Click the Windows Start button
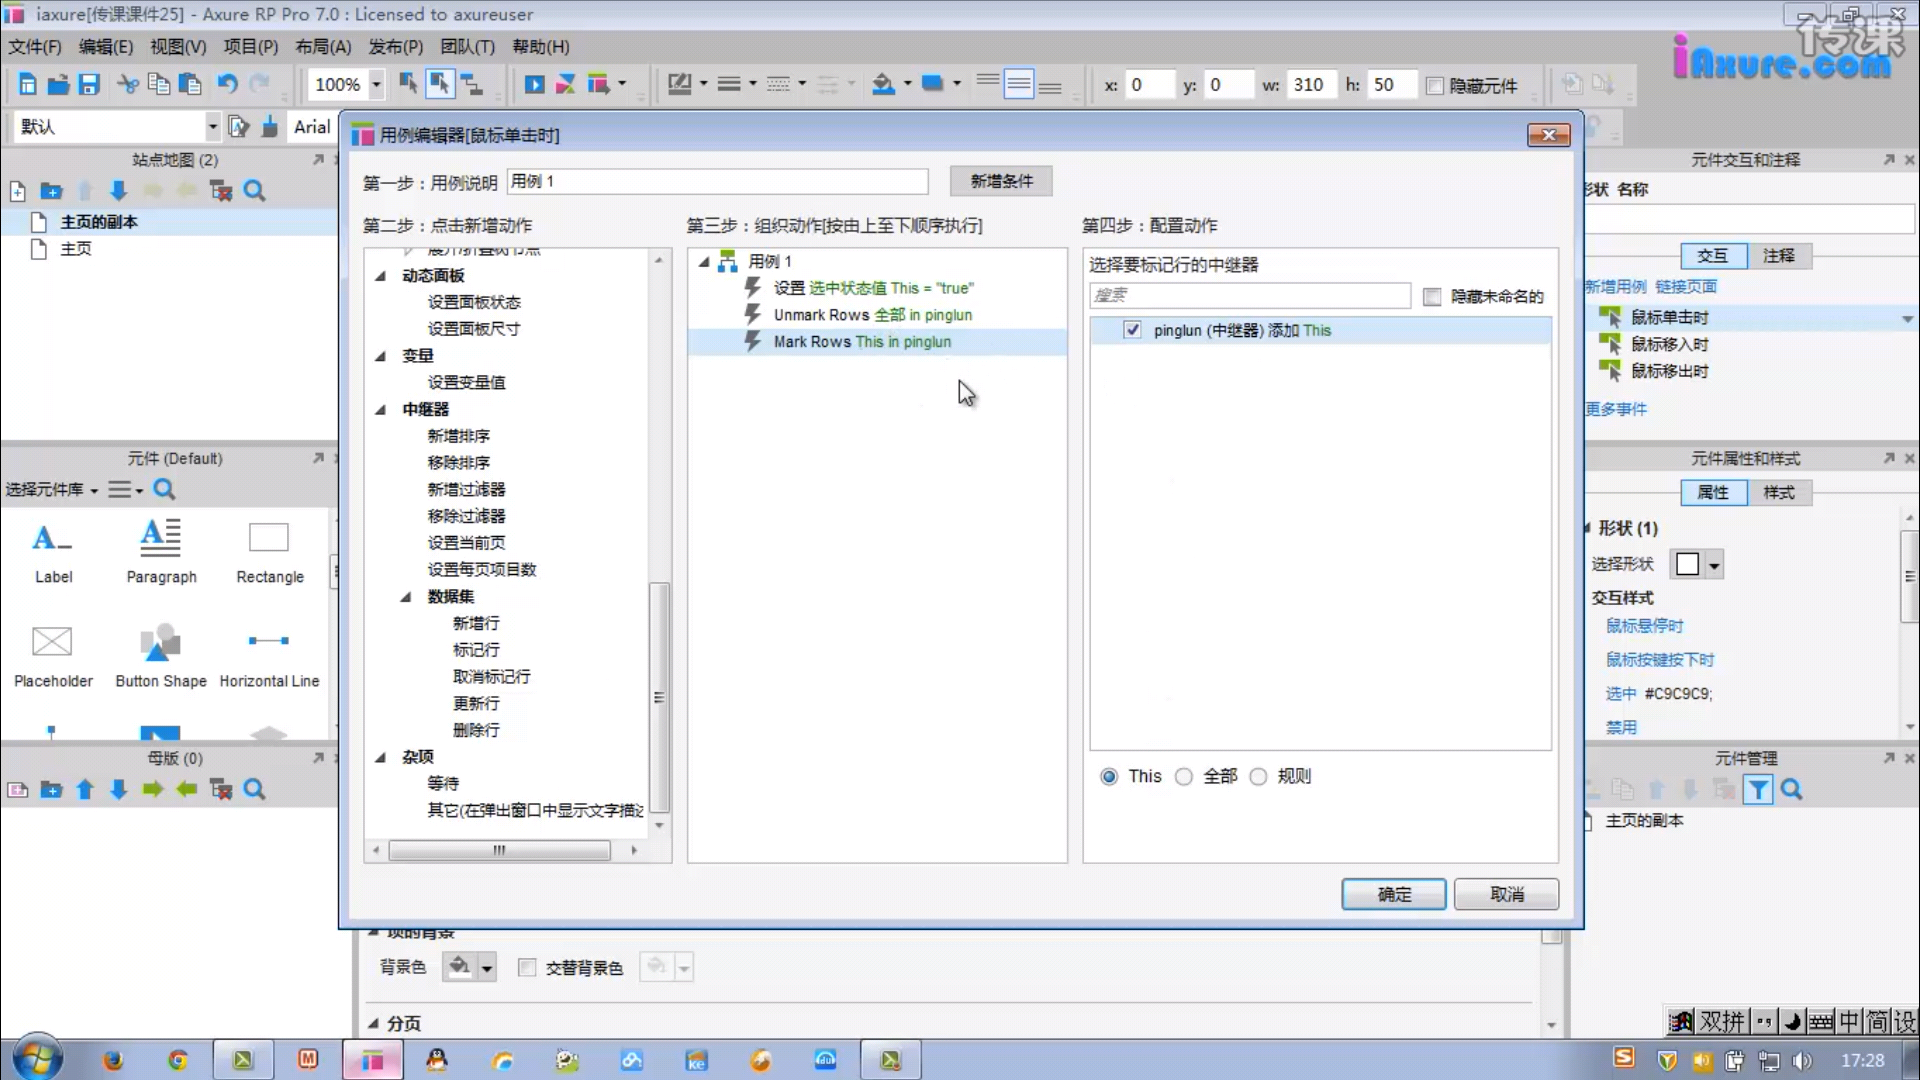The image size is (1920, 1080). [x=38, y=1058]
